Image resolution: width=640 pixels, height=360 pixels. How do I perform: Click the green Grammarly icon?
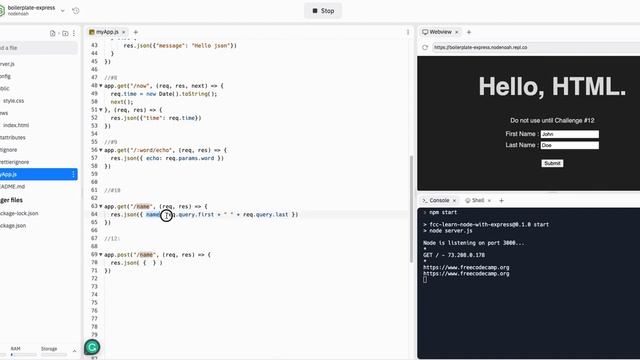point(92,347)
